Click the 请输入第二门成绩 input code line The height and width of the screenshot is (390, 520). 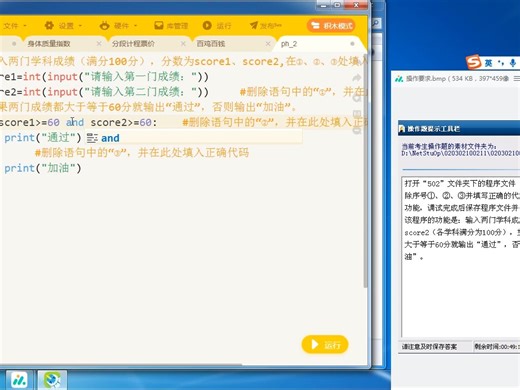[104, 92]
